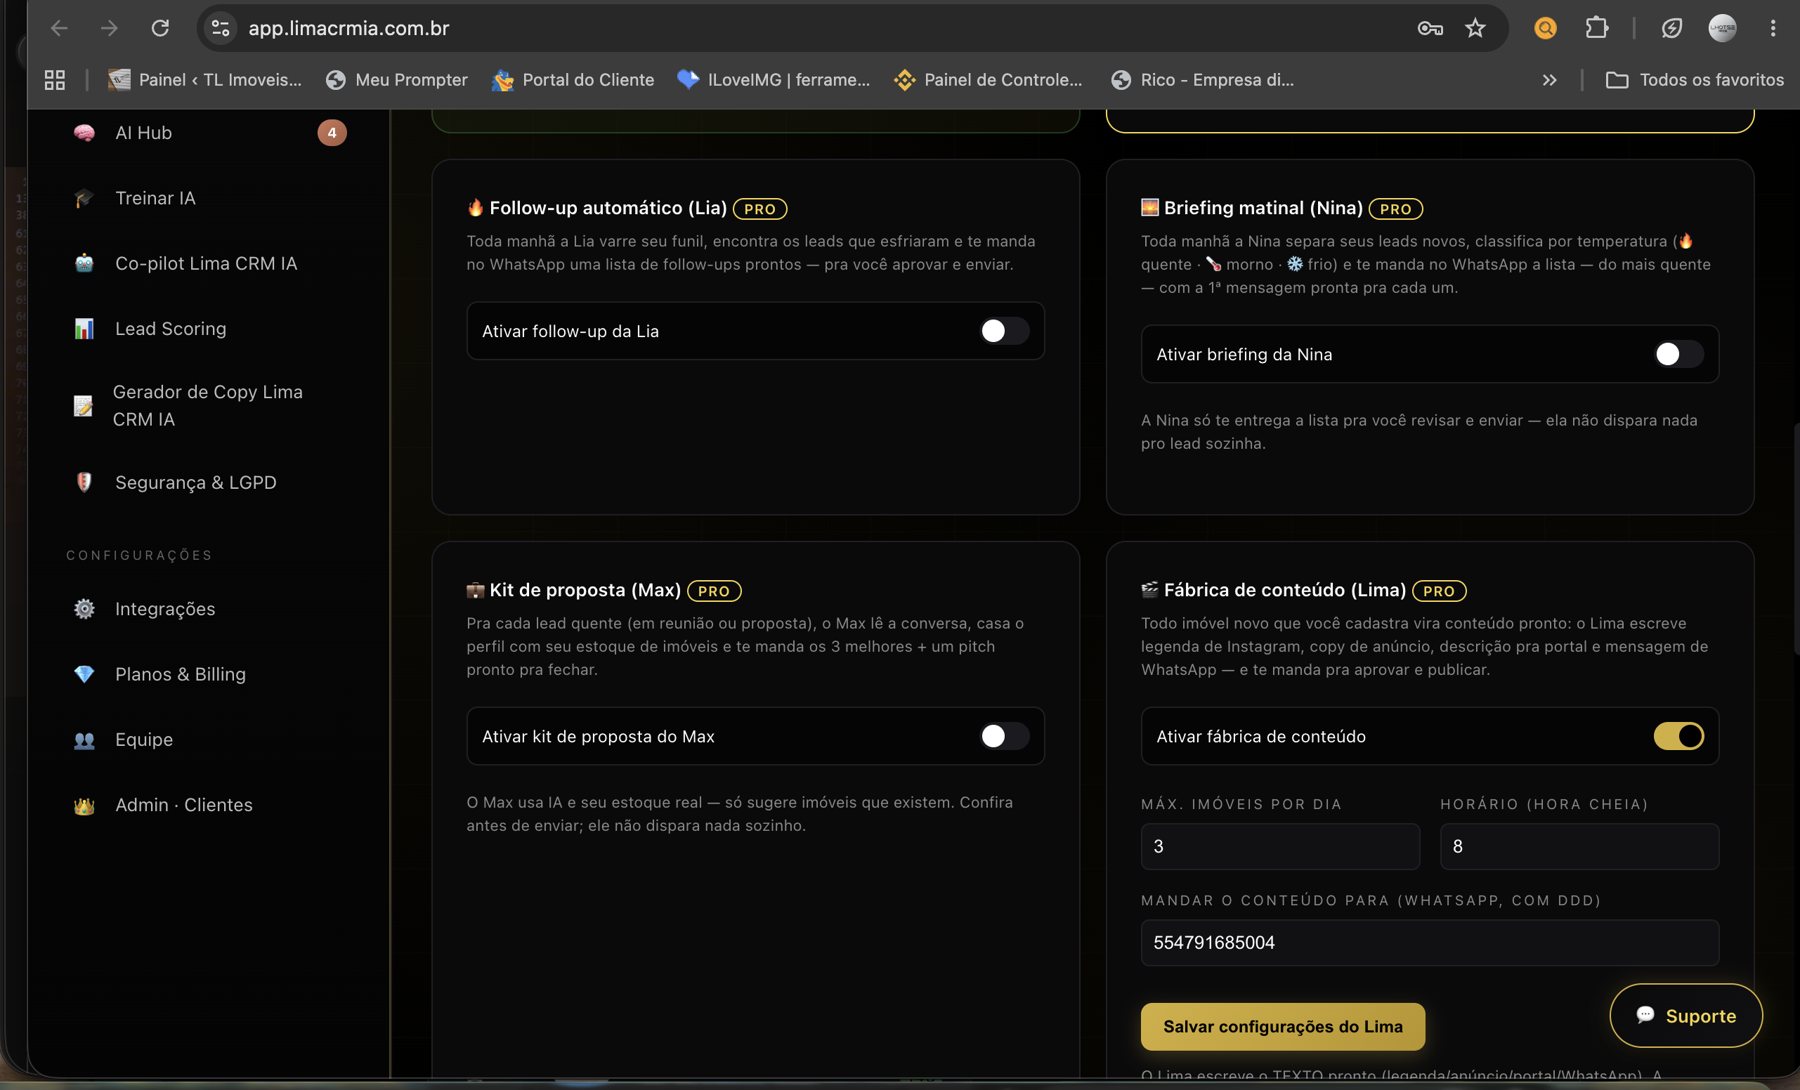Click the Horário (hora cheia) field

(x=1579, y=846)
